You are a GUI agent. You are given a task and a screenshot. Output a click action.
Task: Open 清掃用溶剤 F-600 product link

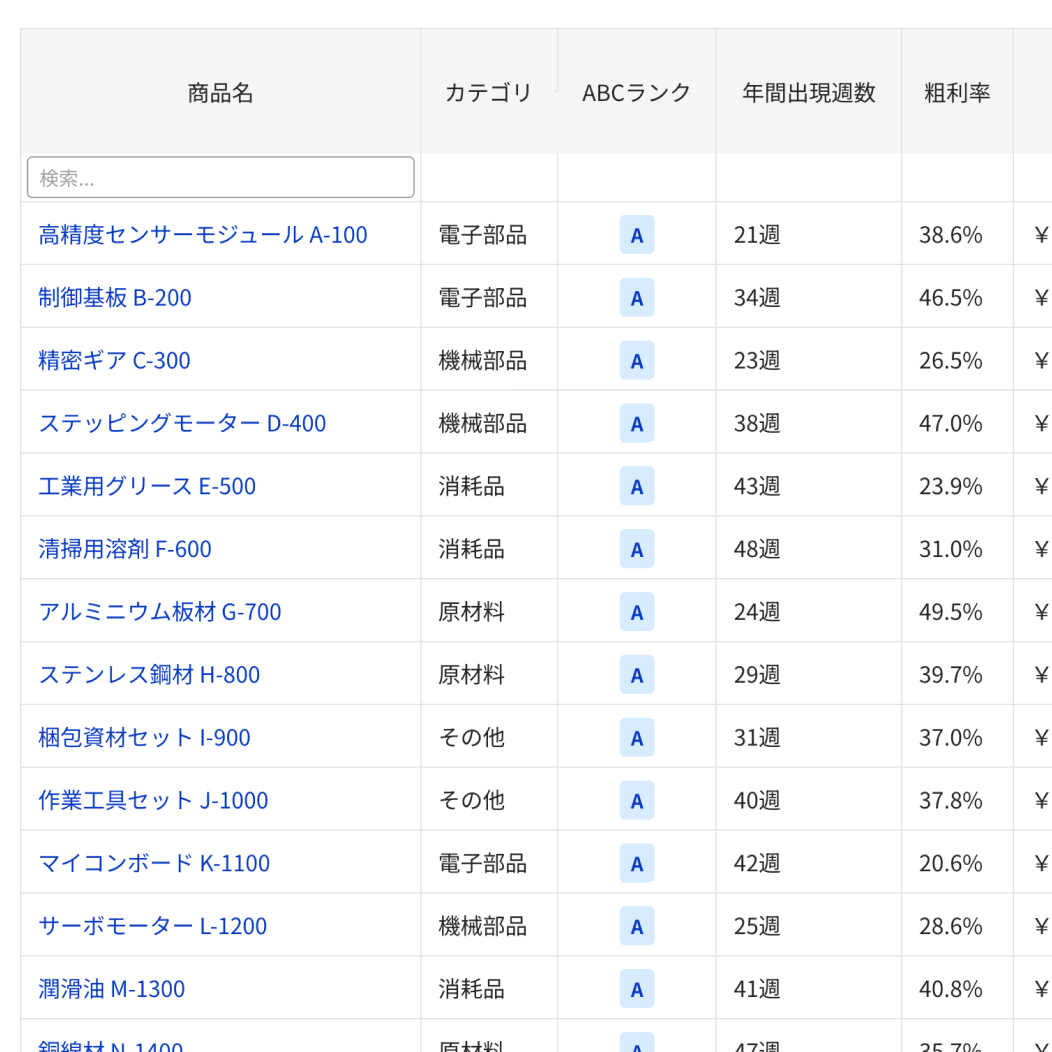tap(125, 549)
